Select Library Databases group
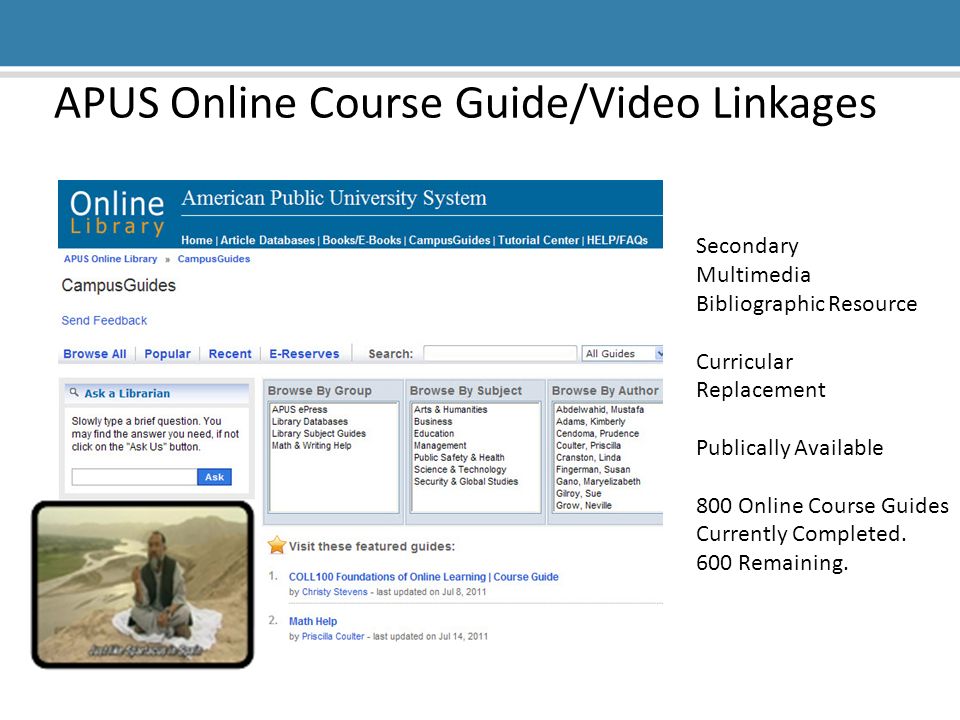Viewport: 960px width, 720px height. tap(310, 422)
